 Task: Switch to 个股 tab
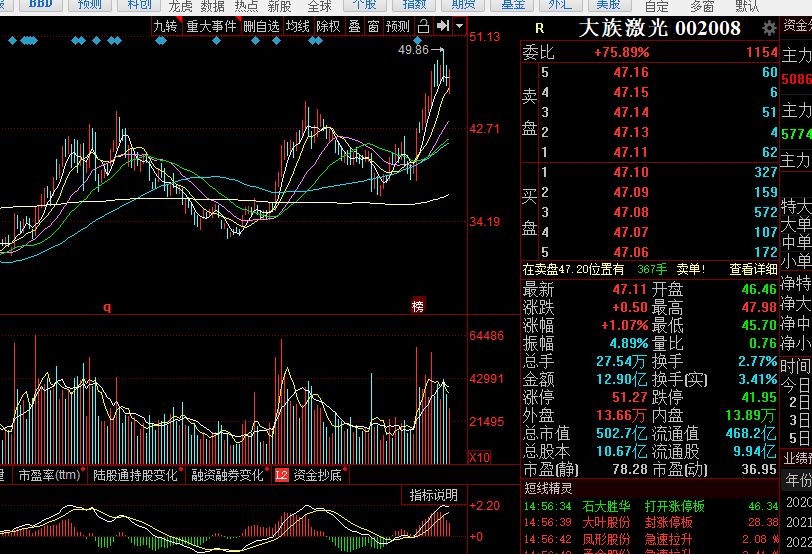(x=365, y=5)
